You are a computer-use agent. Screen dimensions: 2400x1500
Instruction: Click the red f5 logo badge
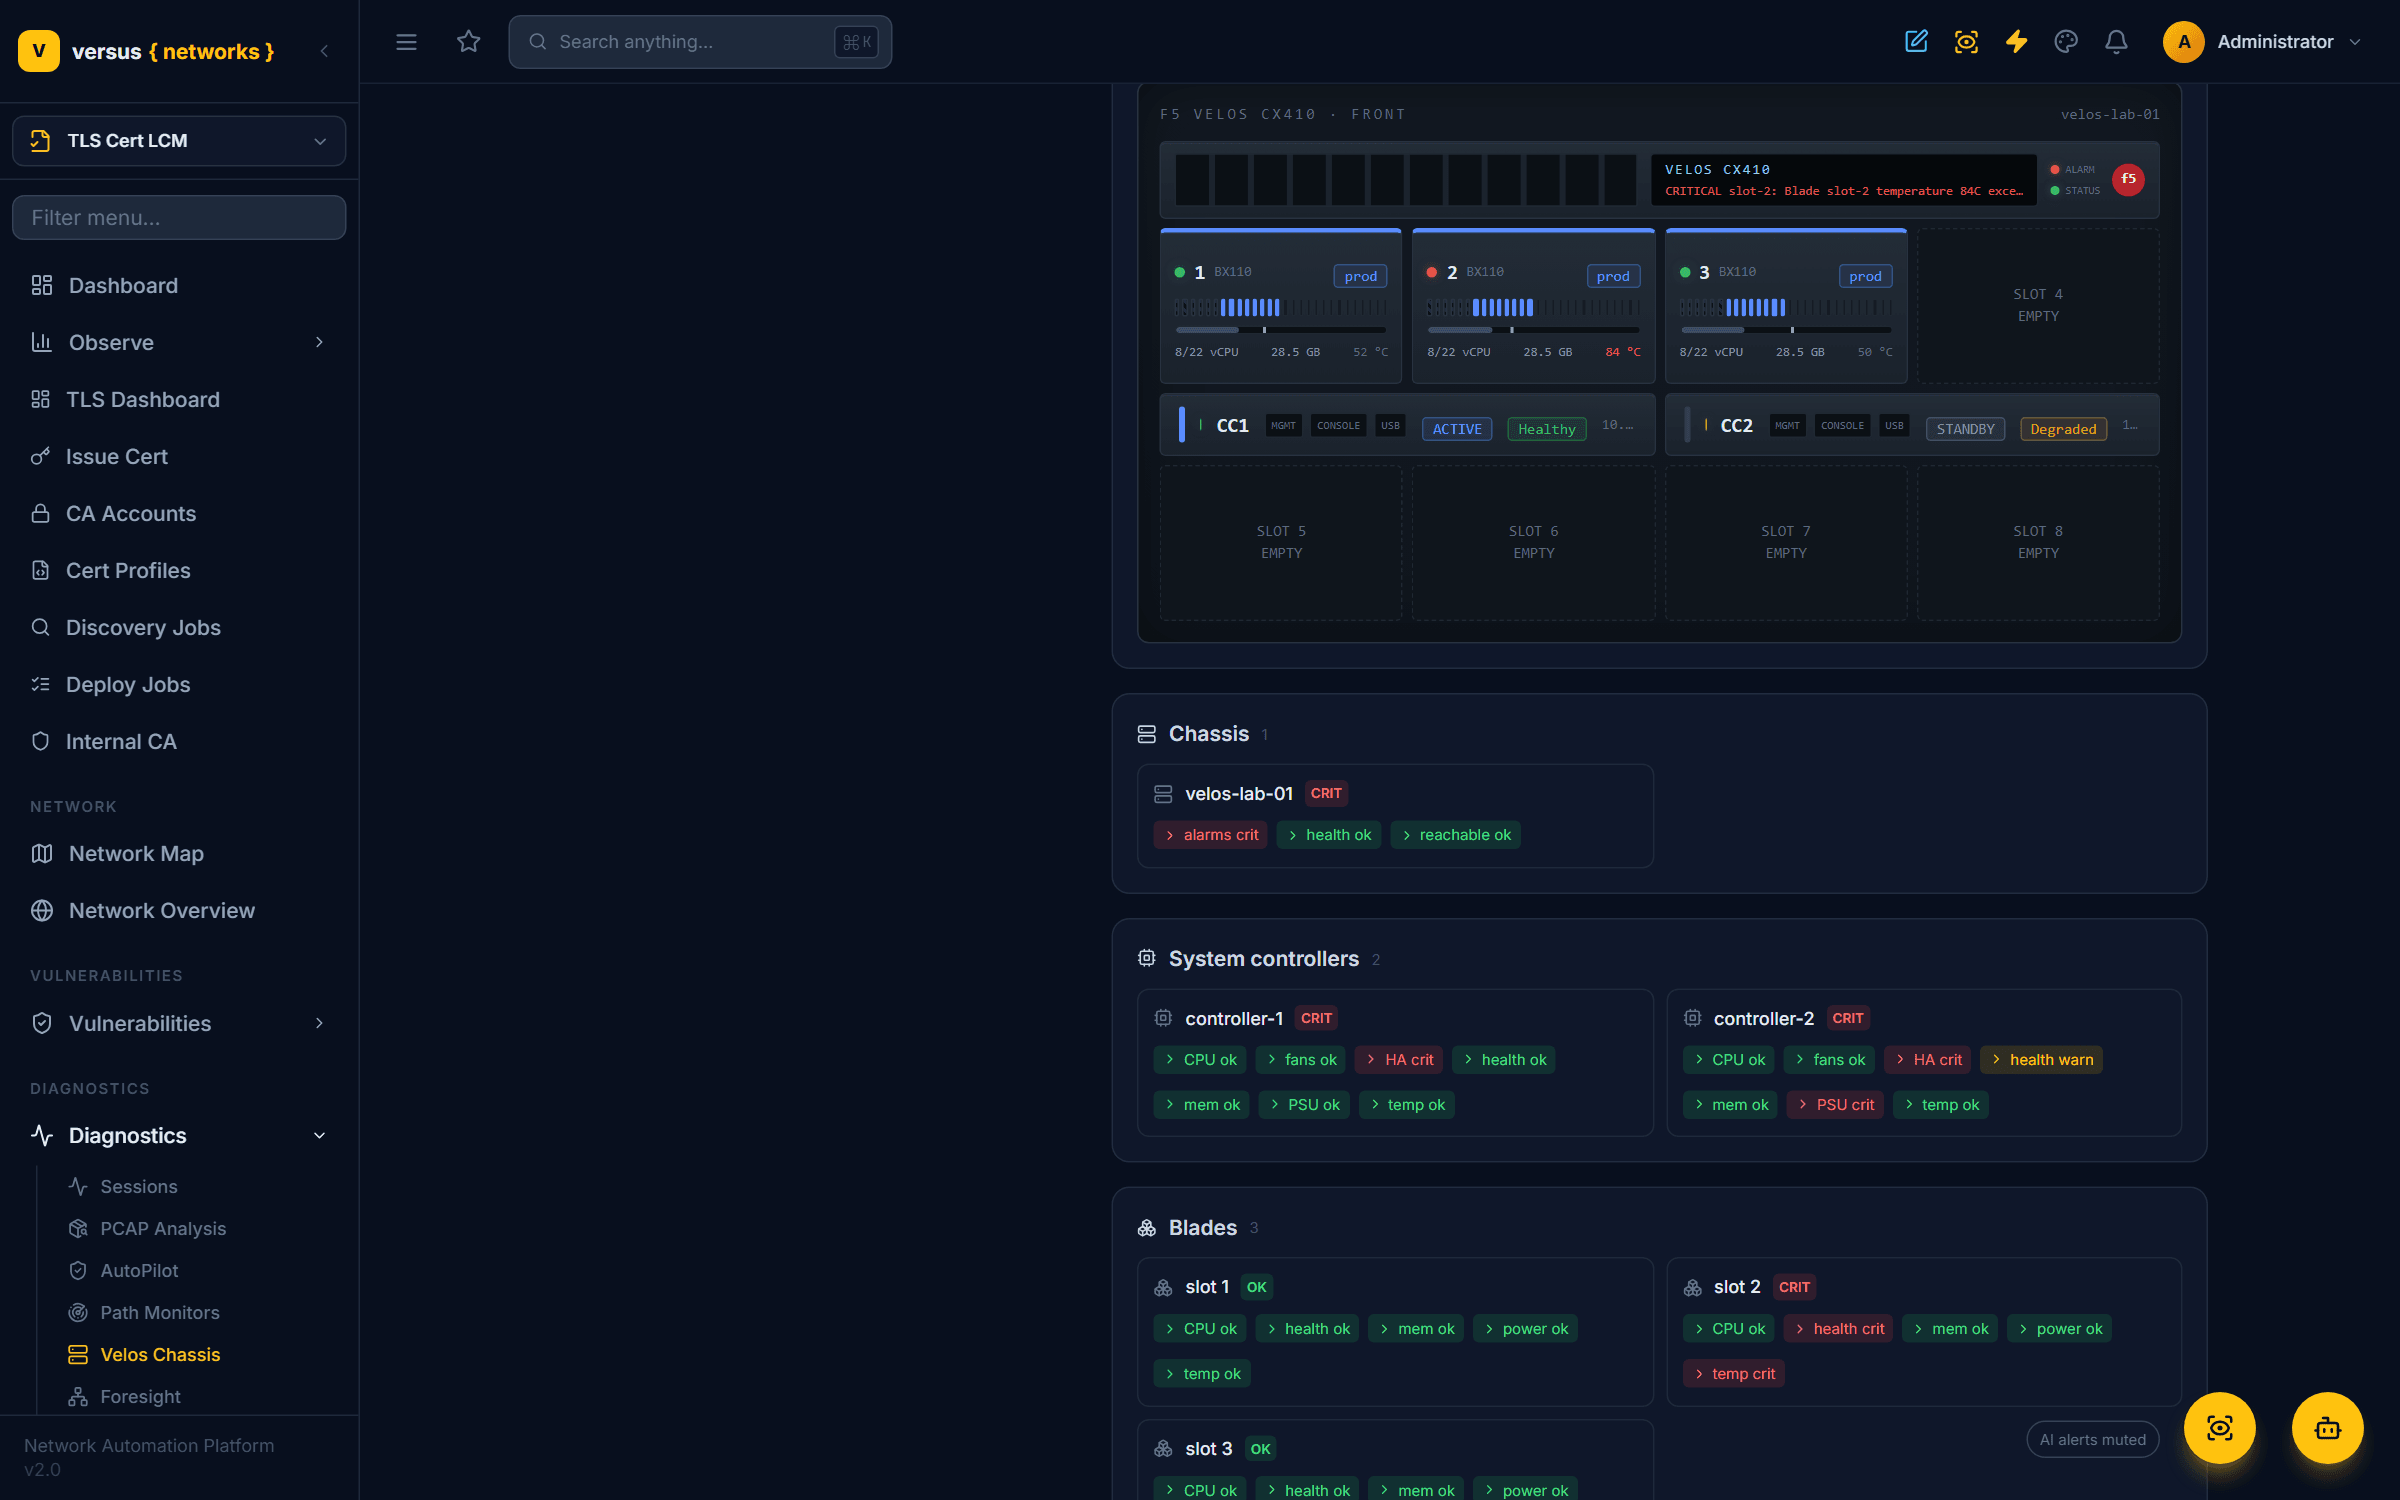coord(2128,179)
